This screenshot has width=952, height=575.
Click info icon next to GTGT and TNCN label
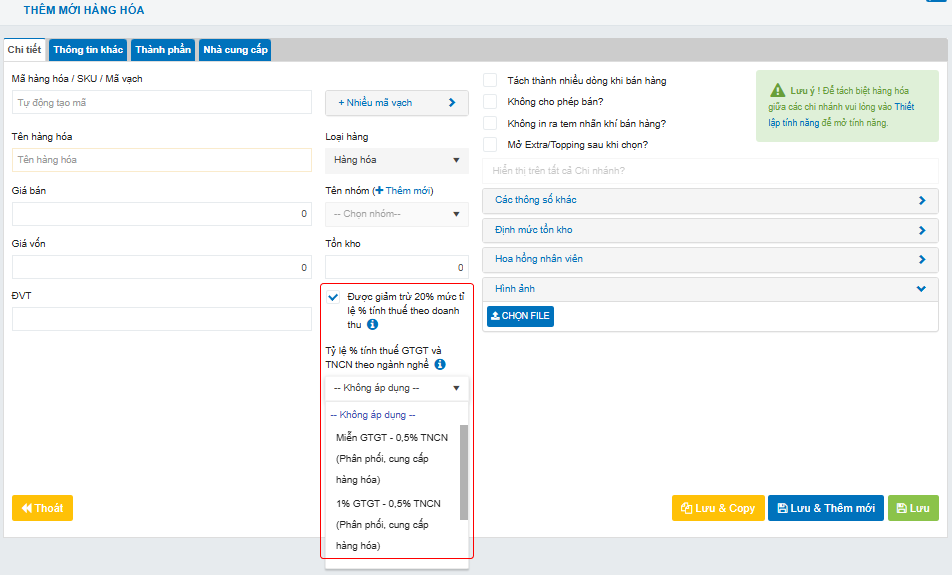pos(440,365)
